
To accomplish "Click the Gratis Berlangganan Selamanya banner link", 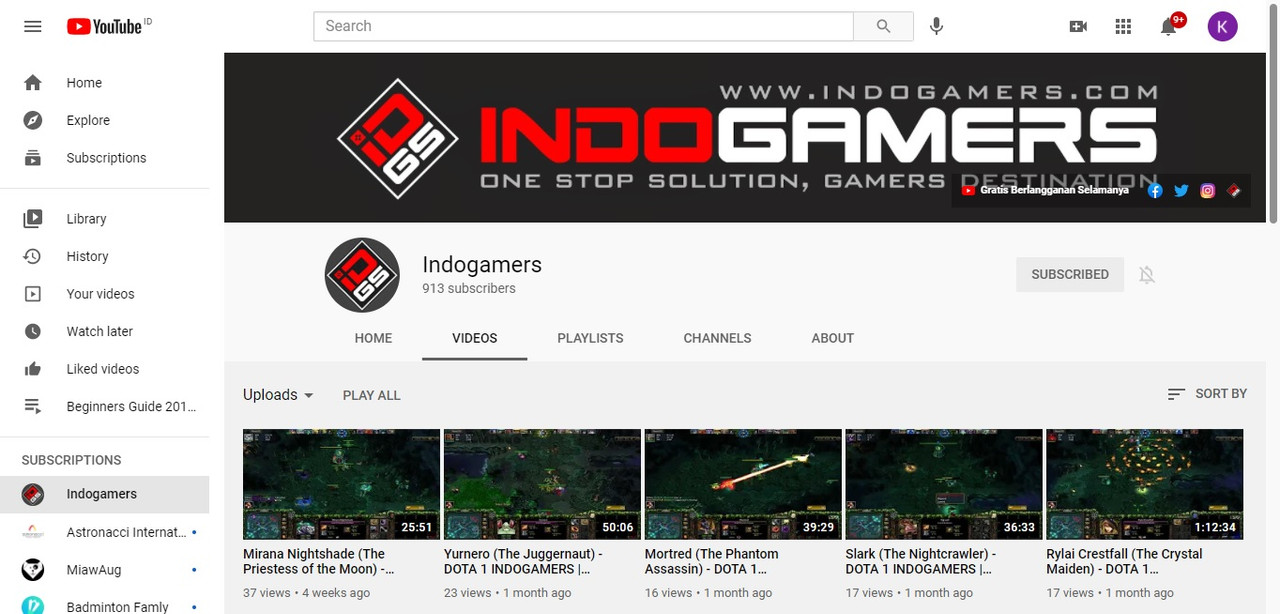I will (1046, 190).
